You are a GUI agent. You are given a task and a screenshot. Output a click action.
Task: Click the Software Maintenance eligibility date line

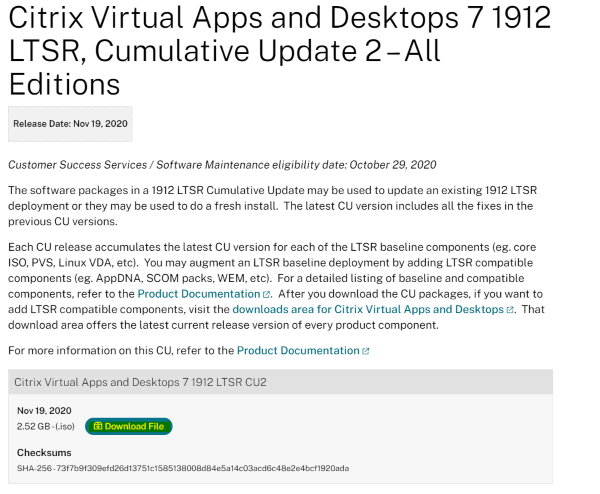(222, 165)
